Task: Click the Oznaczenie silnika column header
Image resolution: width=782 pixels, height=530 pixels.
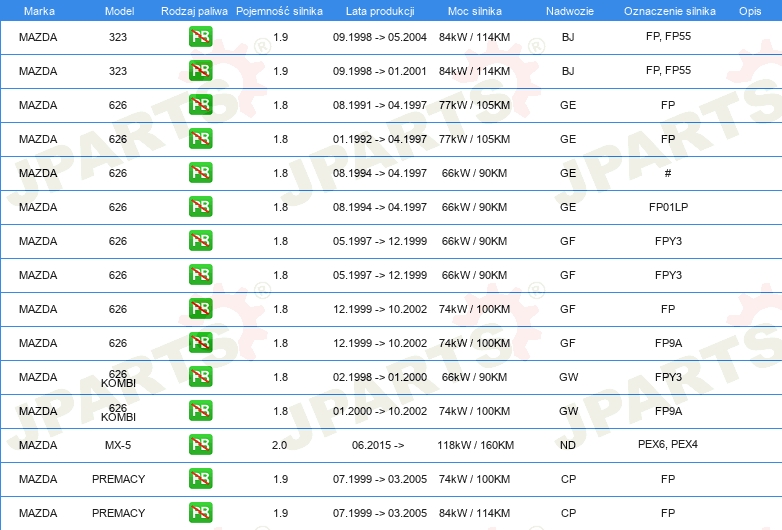Action: 670,11
